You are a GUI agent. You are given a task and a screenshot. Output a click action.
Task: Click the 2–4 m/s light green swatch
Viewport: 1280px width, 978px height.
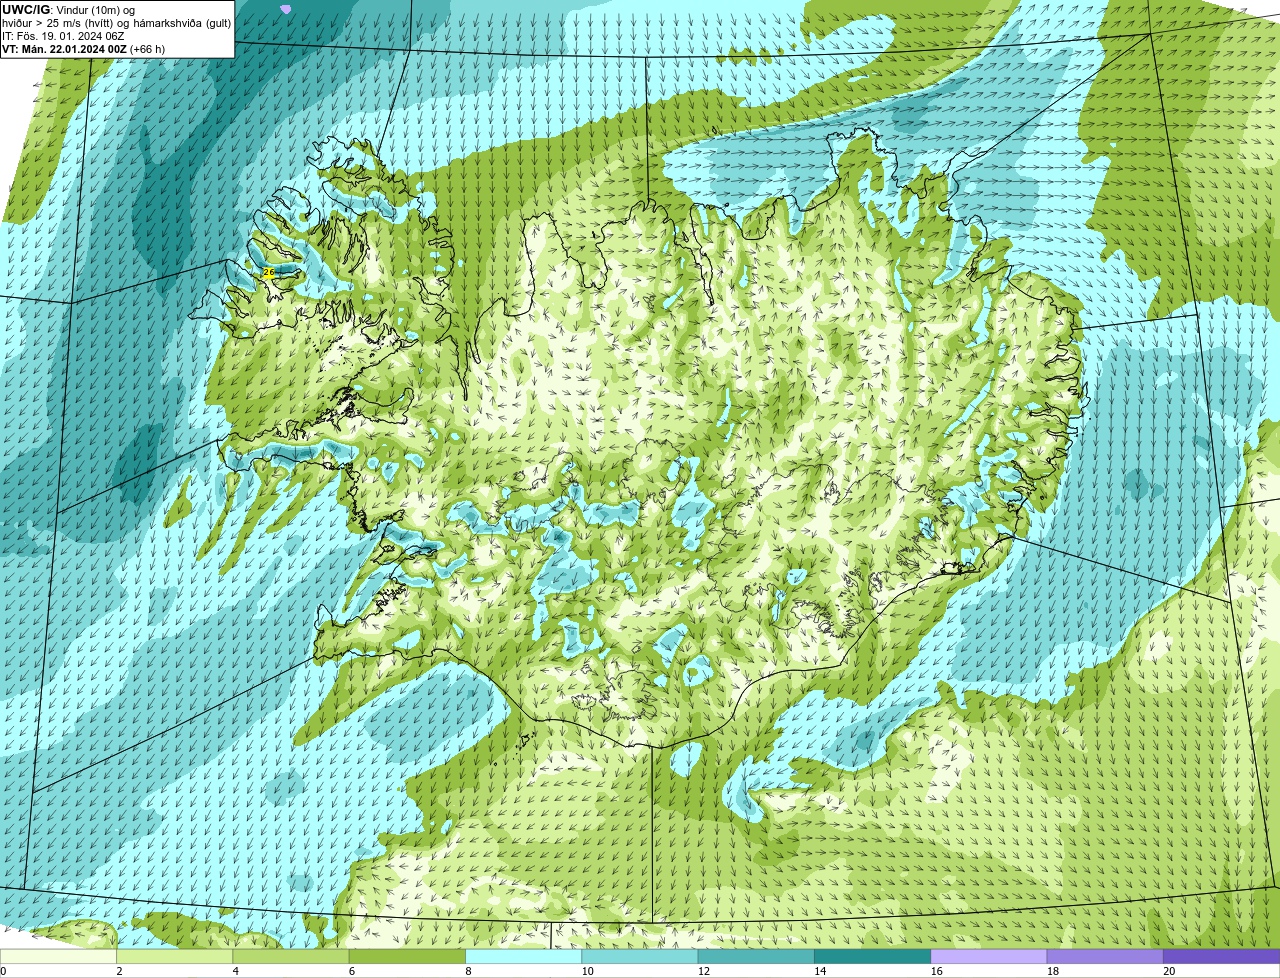click(175, 956)
